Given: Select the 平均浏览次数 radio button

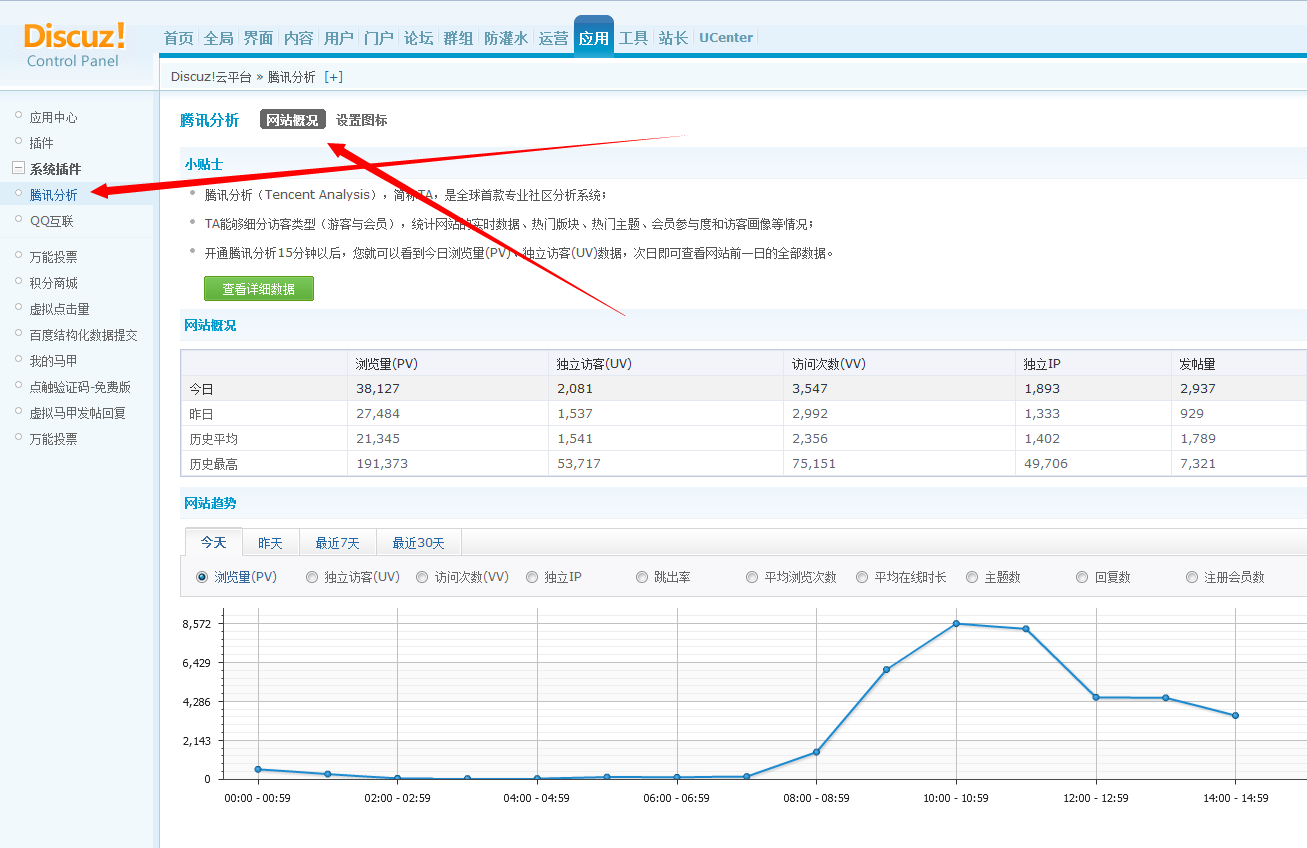Looking at the screenshot, I should coord(752,577).
